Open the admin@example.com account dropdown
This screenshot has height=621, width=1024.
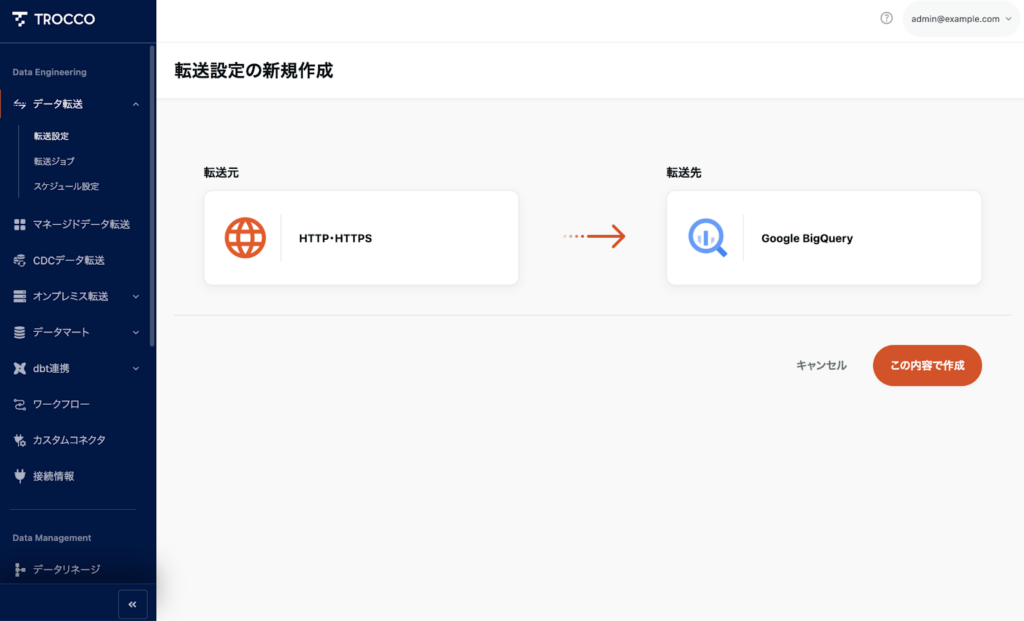tap(961, 19)
